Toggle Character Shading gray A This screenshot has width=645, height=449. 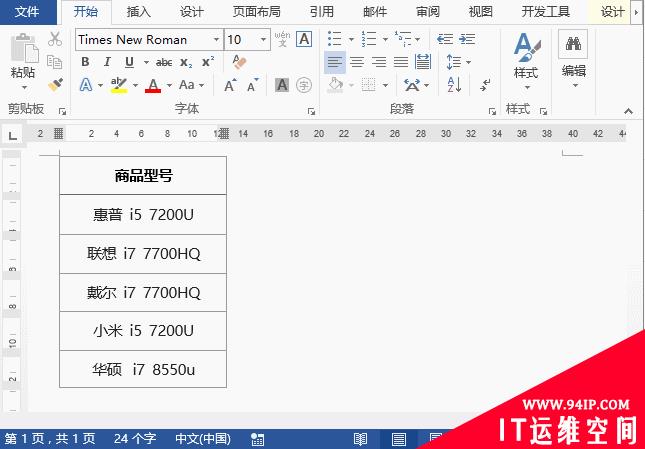pos(282,85)
